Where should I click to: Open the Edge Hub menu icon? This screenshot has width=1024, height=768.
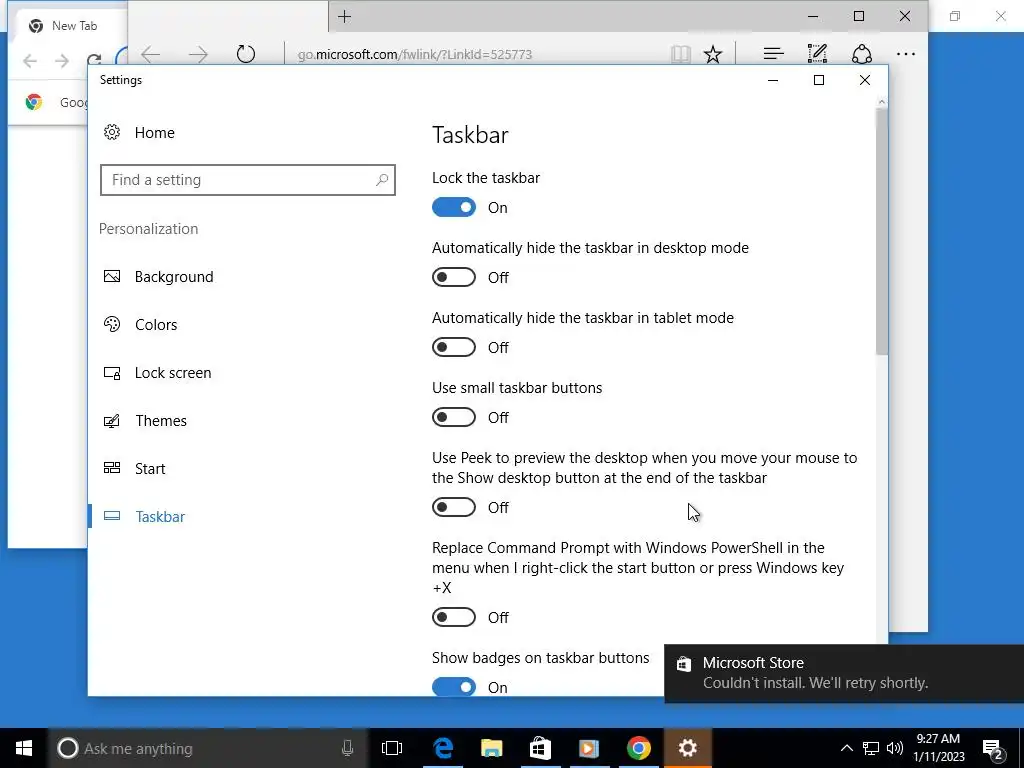[773, 54]
